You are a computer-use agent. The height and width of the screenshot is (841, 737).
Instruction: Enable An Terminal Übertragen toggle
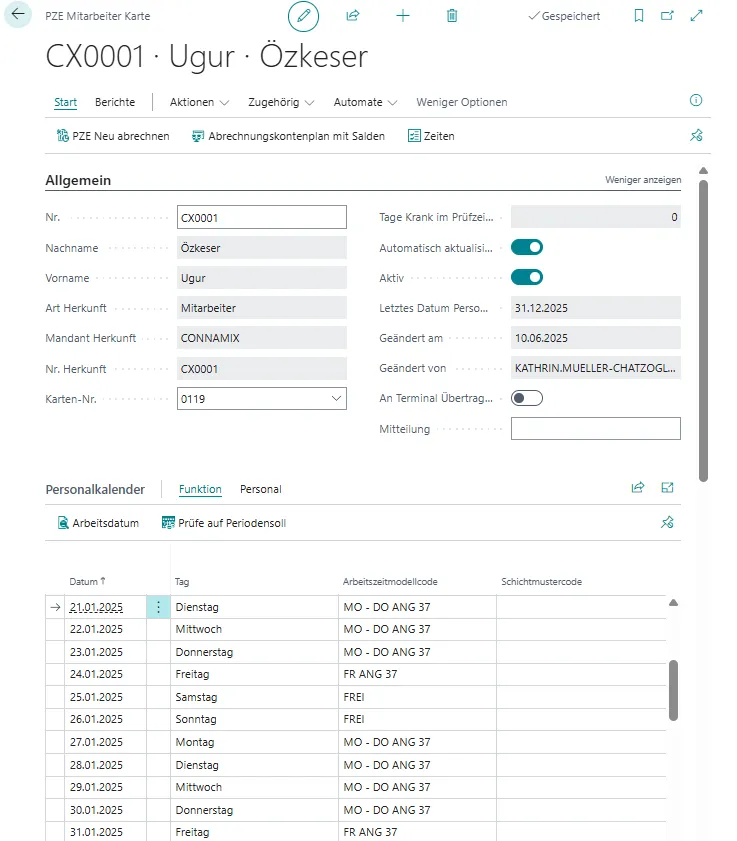527,398
